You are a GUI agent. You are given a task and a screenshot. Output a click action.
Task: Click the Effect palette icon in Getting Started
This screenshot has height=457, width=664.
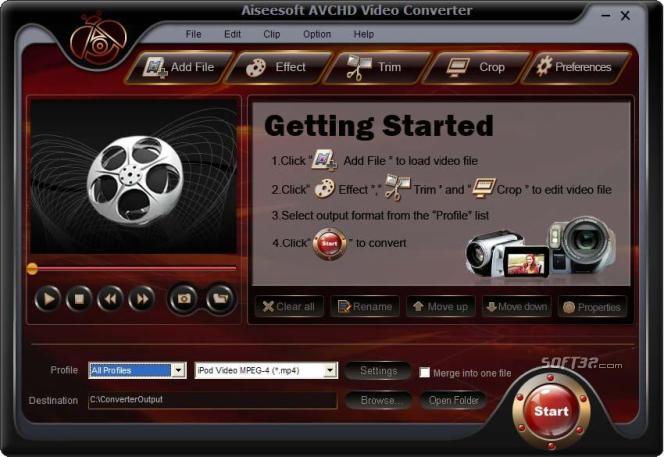point(324,189)
